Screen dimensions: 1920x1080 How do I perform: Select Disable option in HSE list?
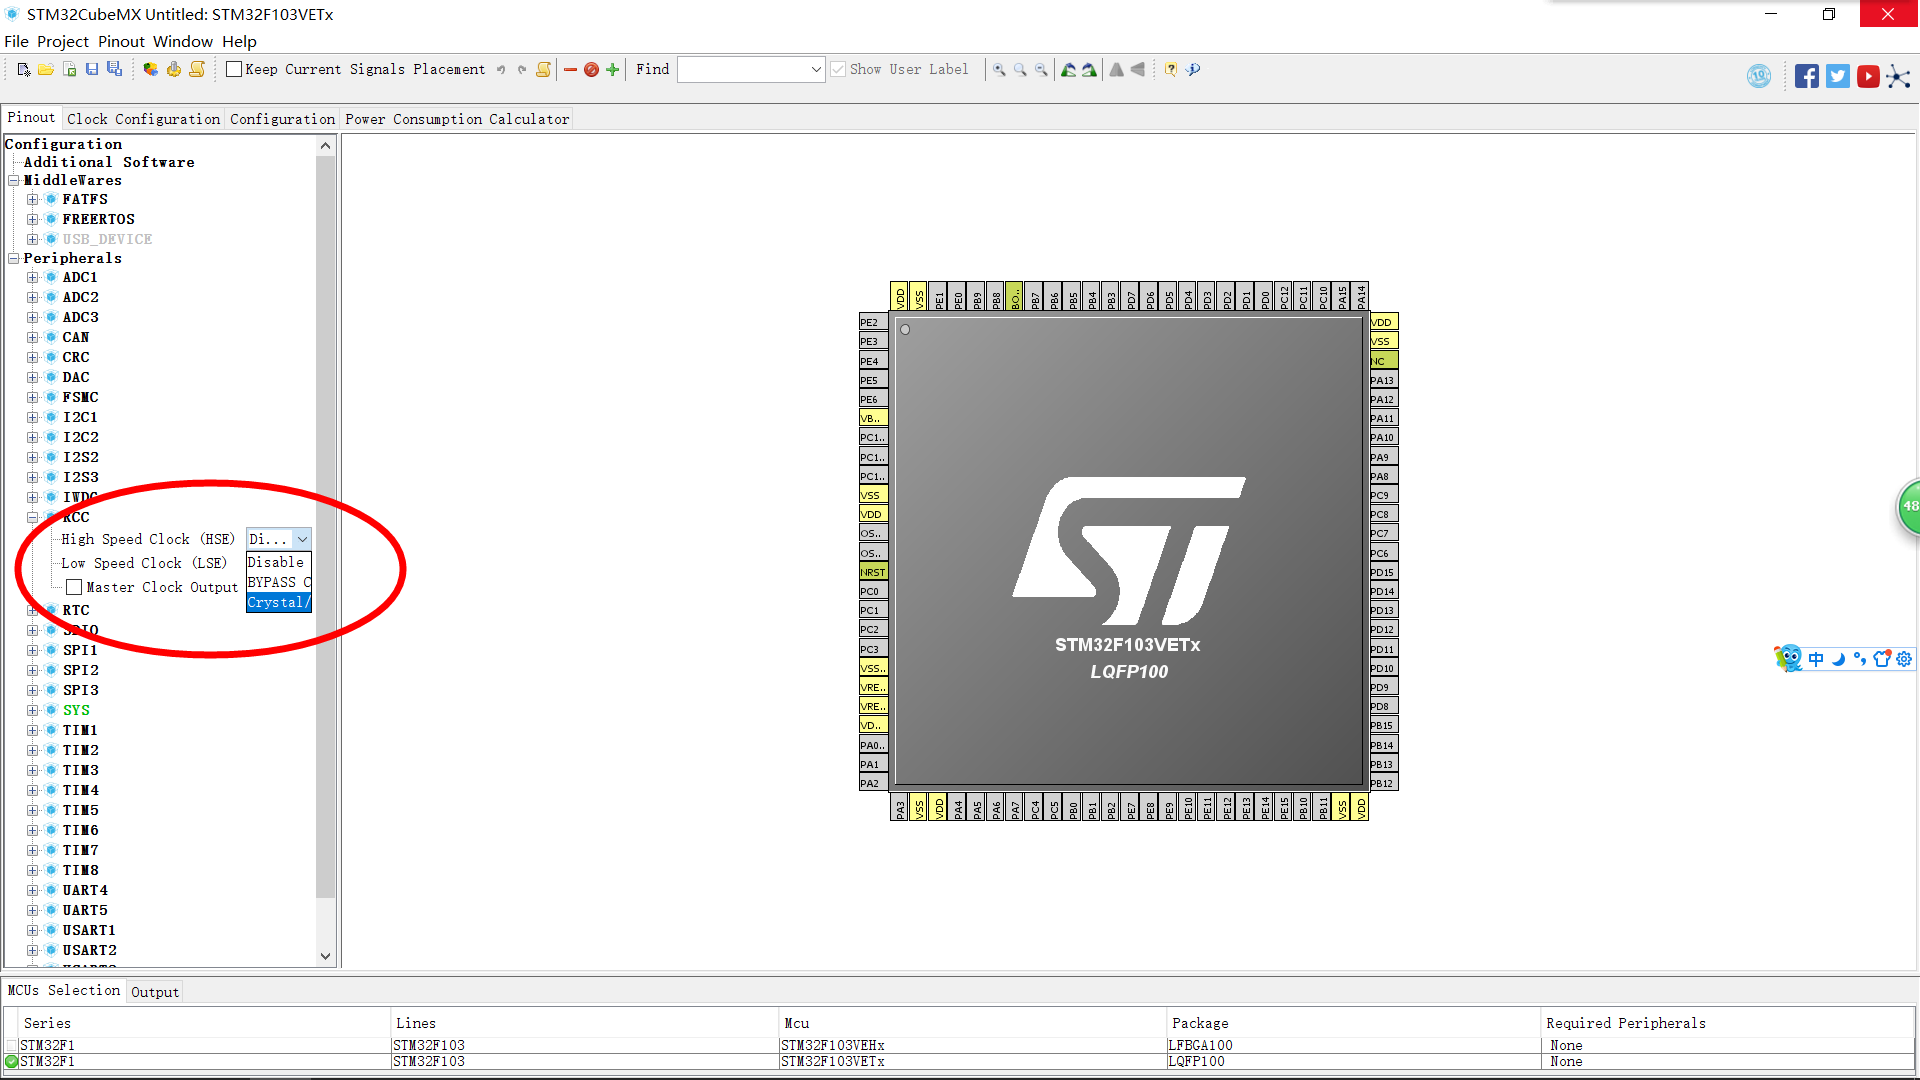pyautogui.click(x=279, y=563)
